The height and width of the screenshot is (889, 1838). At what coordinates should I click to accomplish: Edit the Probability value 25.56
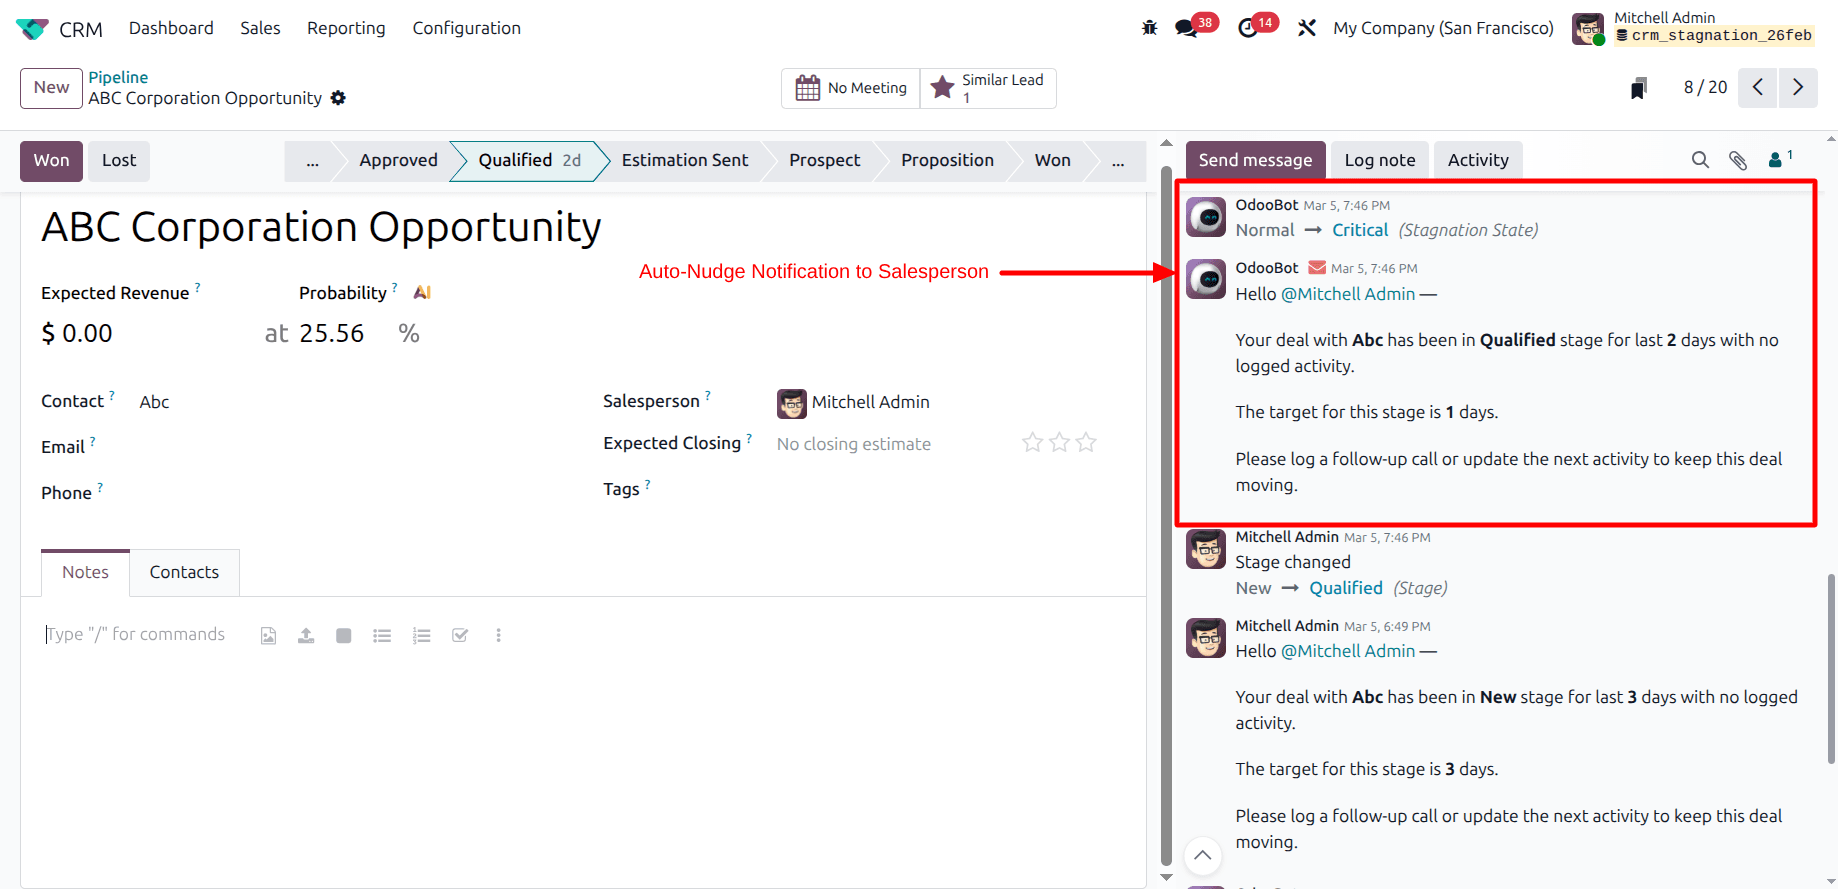(332, 333)
